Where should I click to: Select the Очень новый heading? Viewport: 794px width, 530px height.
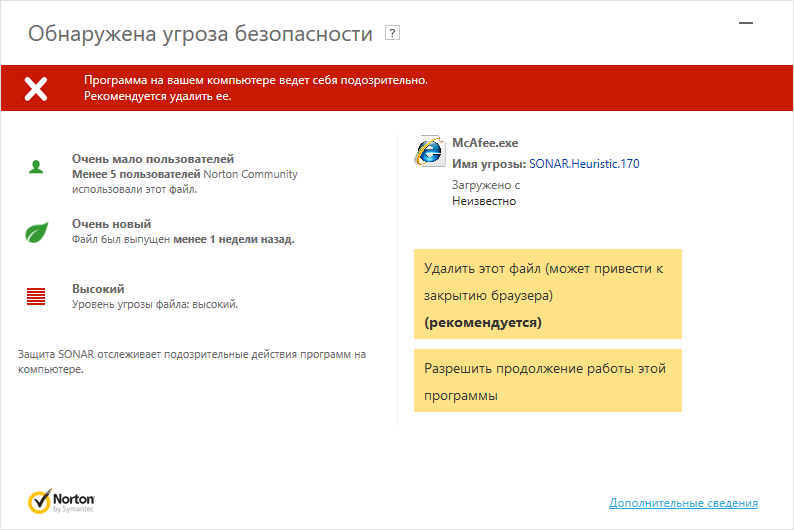click(x=112, y=224)
